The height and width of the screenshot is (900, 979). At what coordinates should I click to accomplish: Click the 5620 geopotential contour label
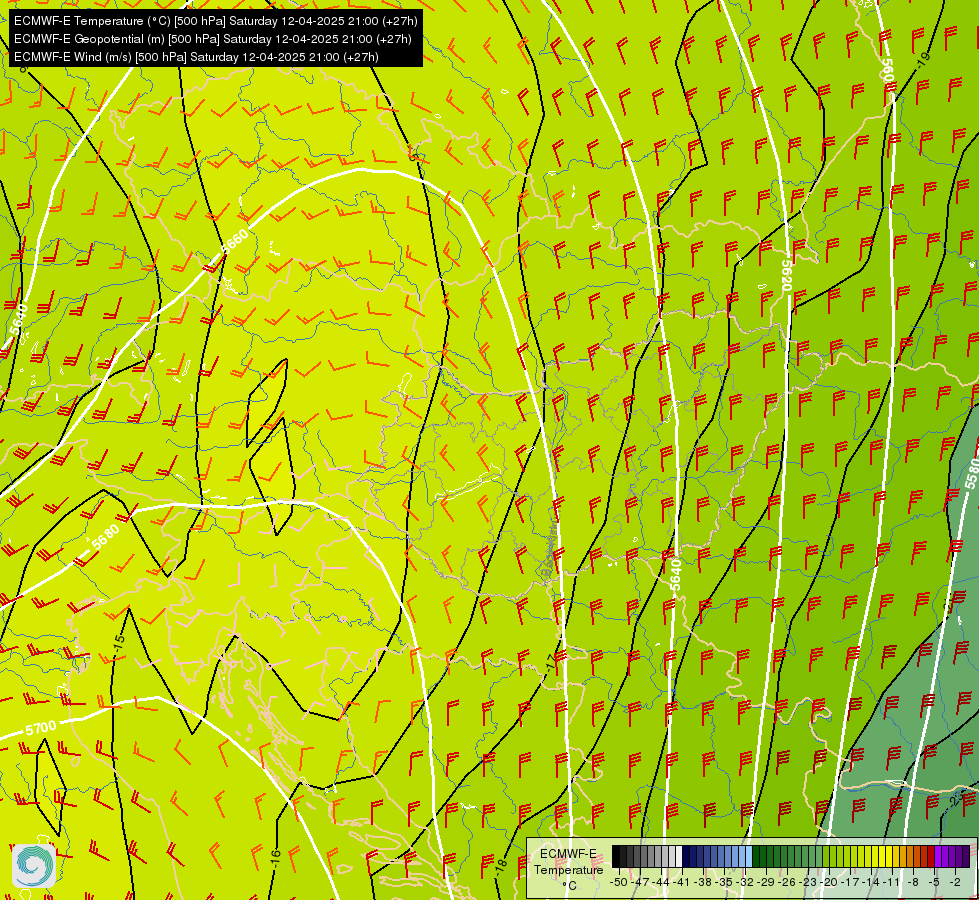[x=787, y=275]
